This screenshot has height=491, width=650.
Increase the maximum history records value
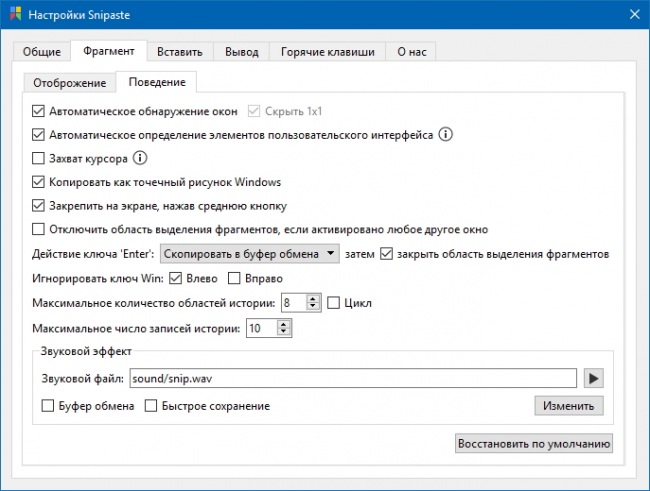(284, 324)
